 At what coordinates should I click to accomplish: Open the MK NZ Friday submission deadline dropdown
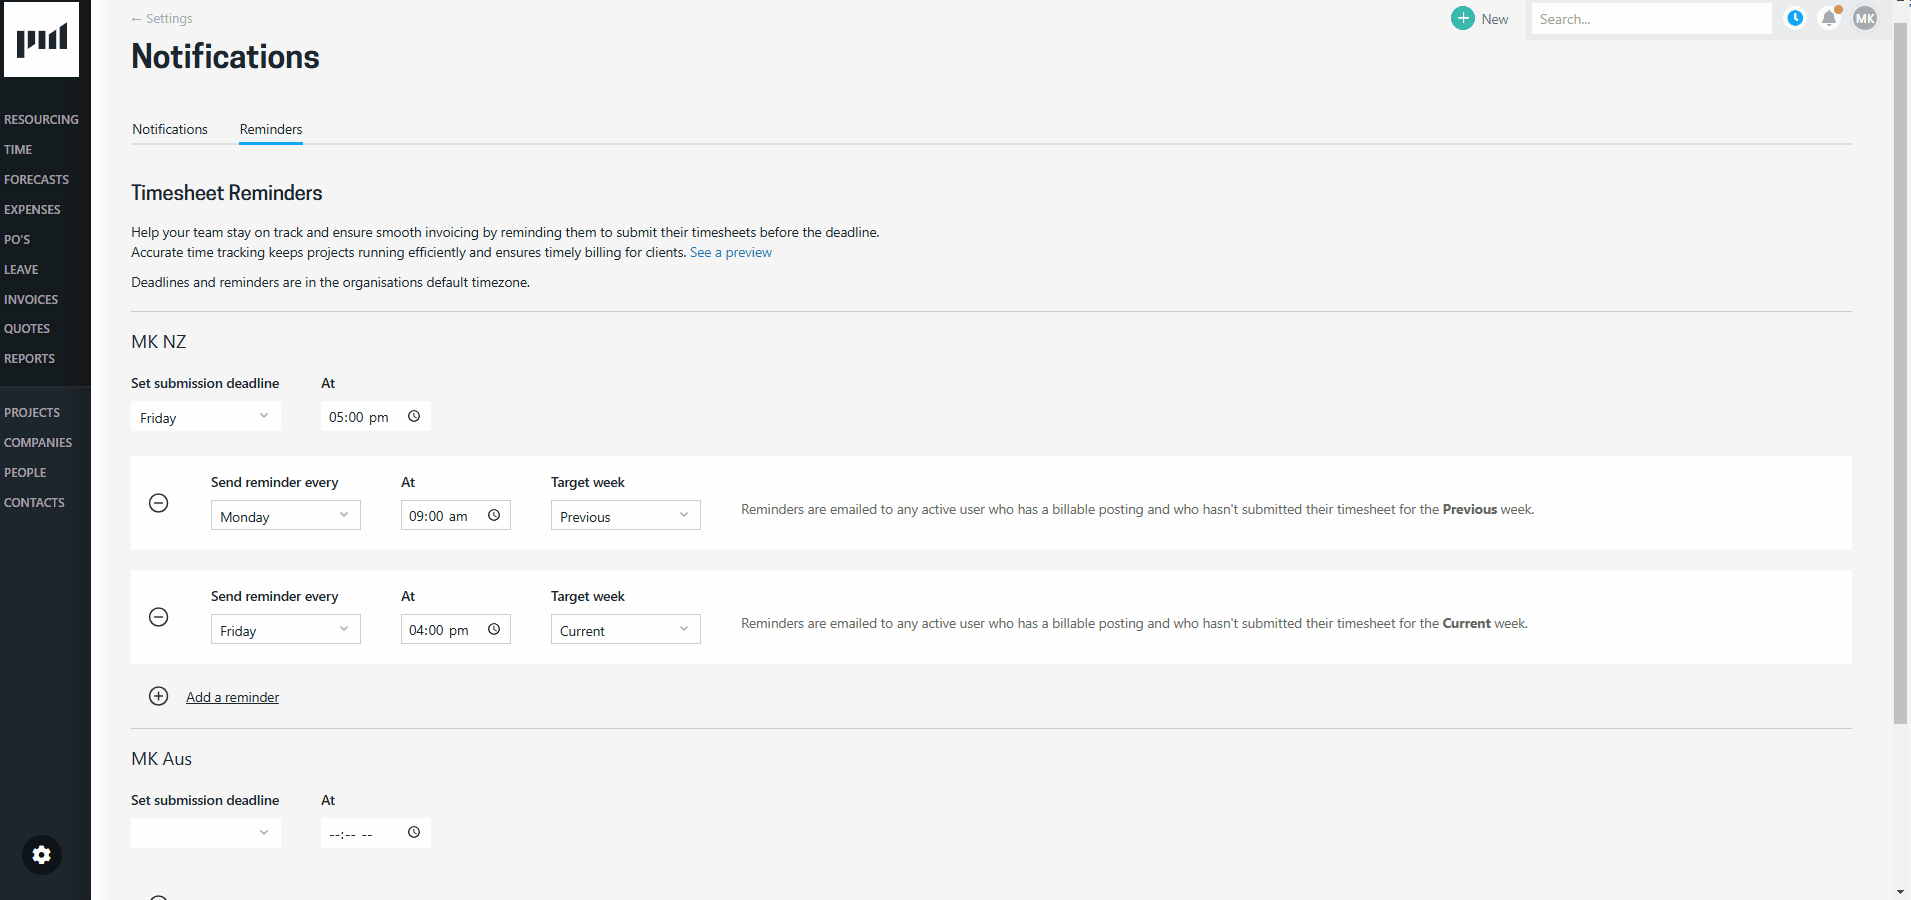coord(205,417)
